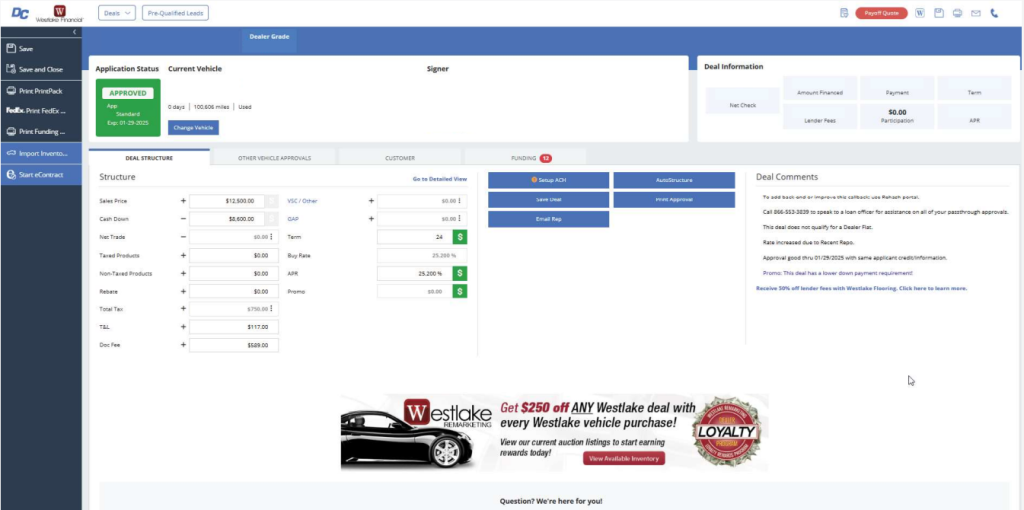Toggle the minus sign next to Net Trade
Image resolution: width=1024 pixels, height=510 pixels.
[x=183, y=237]
